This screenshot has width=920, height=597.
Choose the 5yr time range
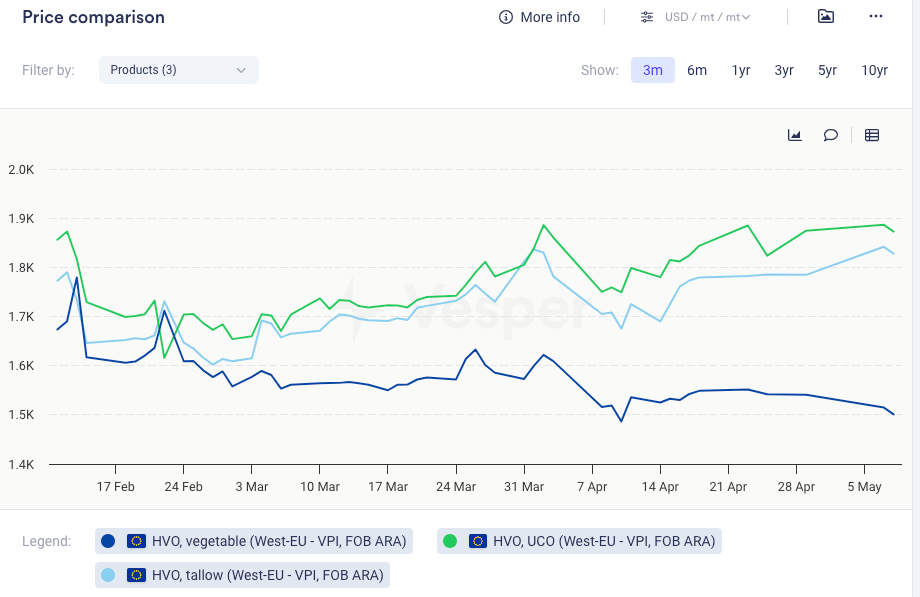827,70
